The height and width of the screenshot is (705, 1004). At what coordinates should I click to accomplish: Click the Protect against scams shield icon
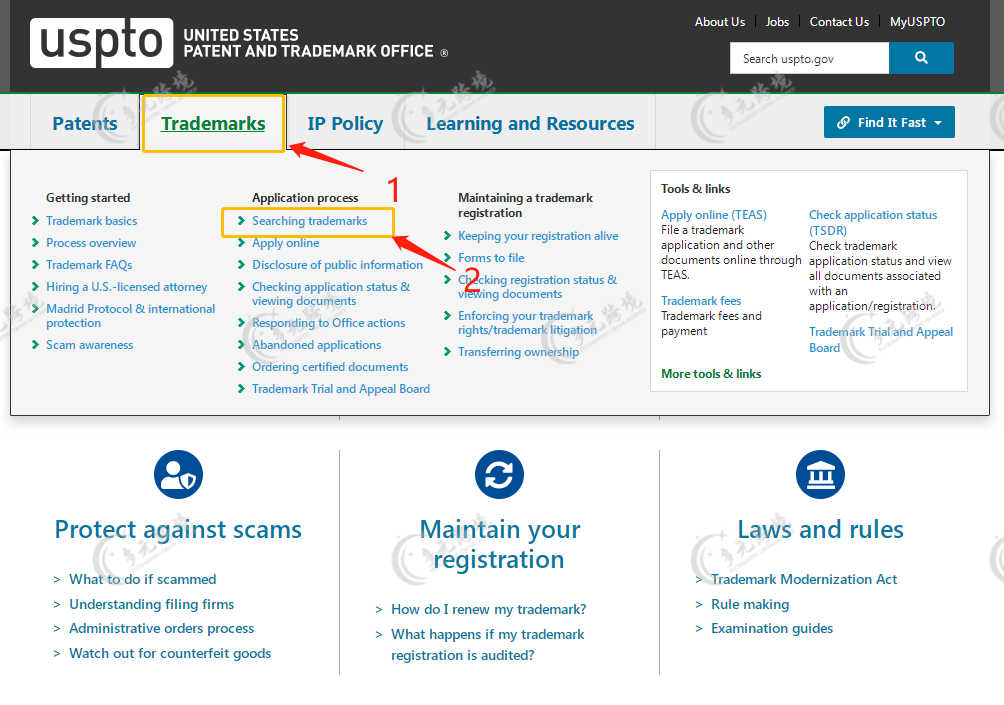point(179,474)
